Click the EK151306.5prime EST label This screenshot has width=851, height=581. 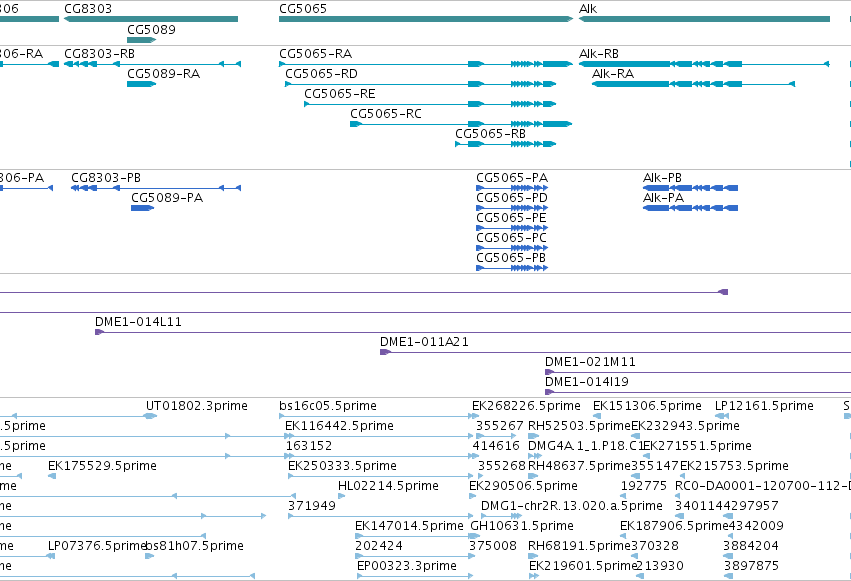click(647, 406)
